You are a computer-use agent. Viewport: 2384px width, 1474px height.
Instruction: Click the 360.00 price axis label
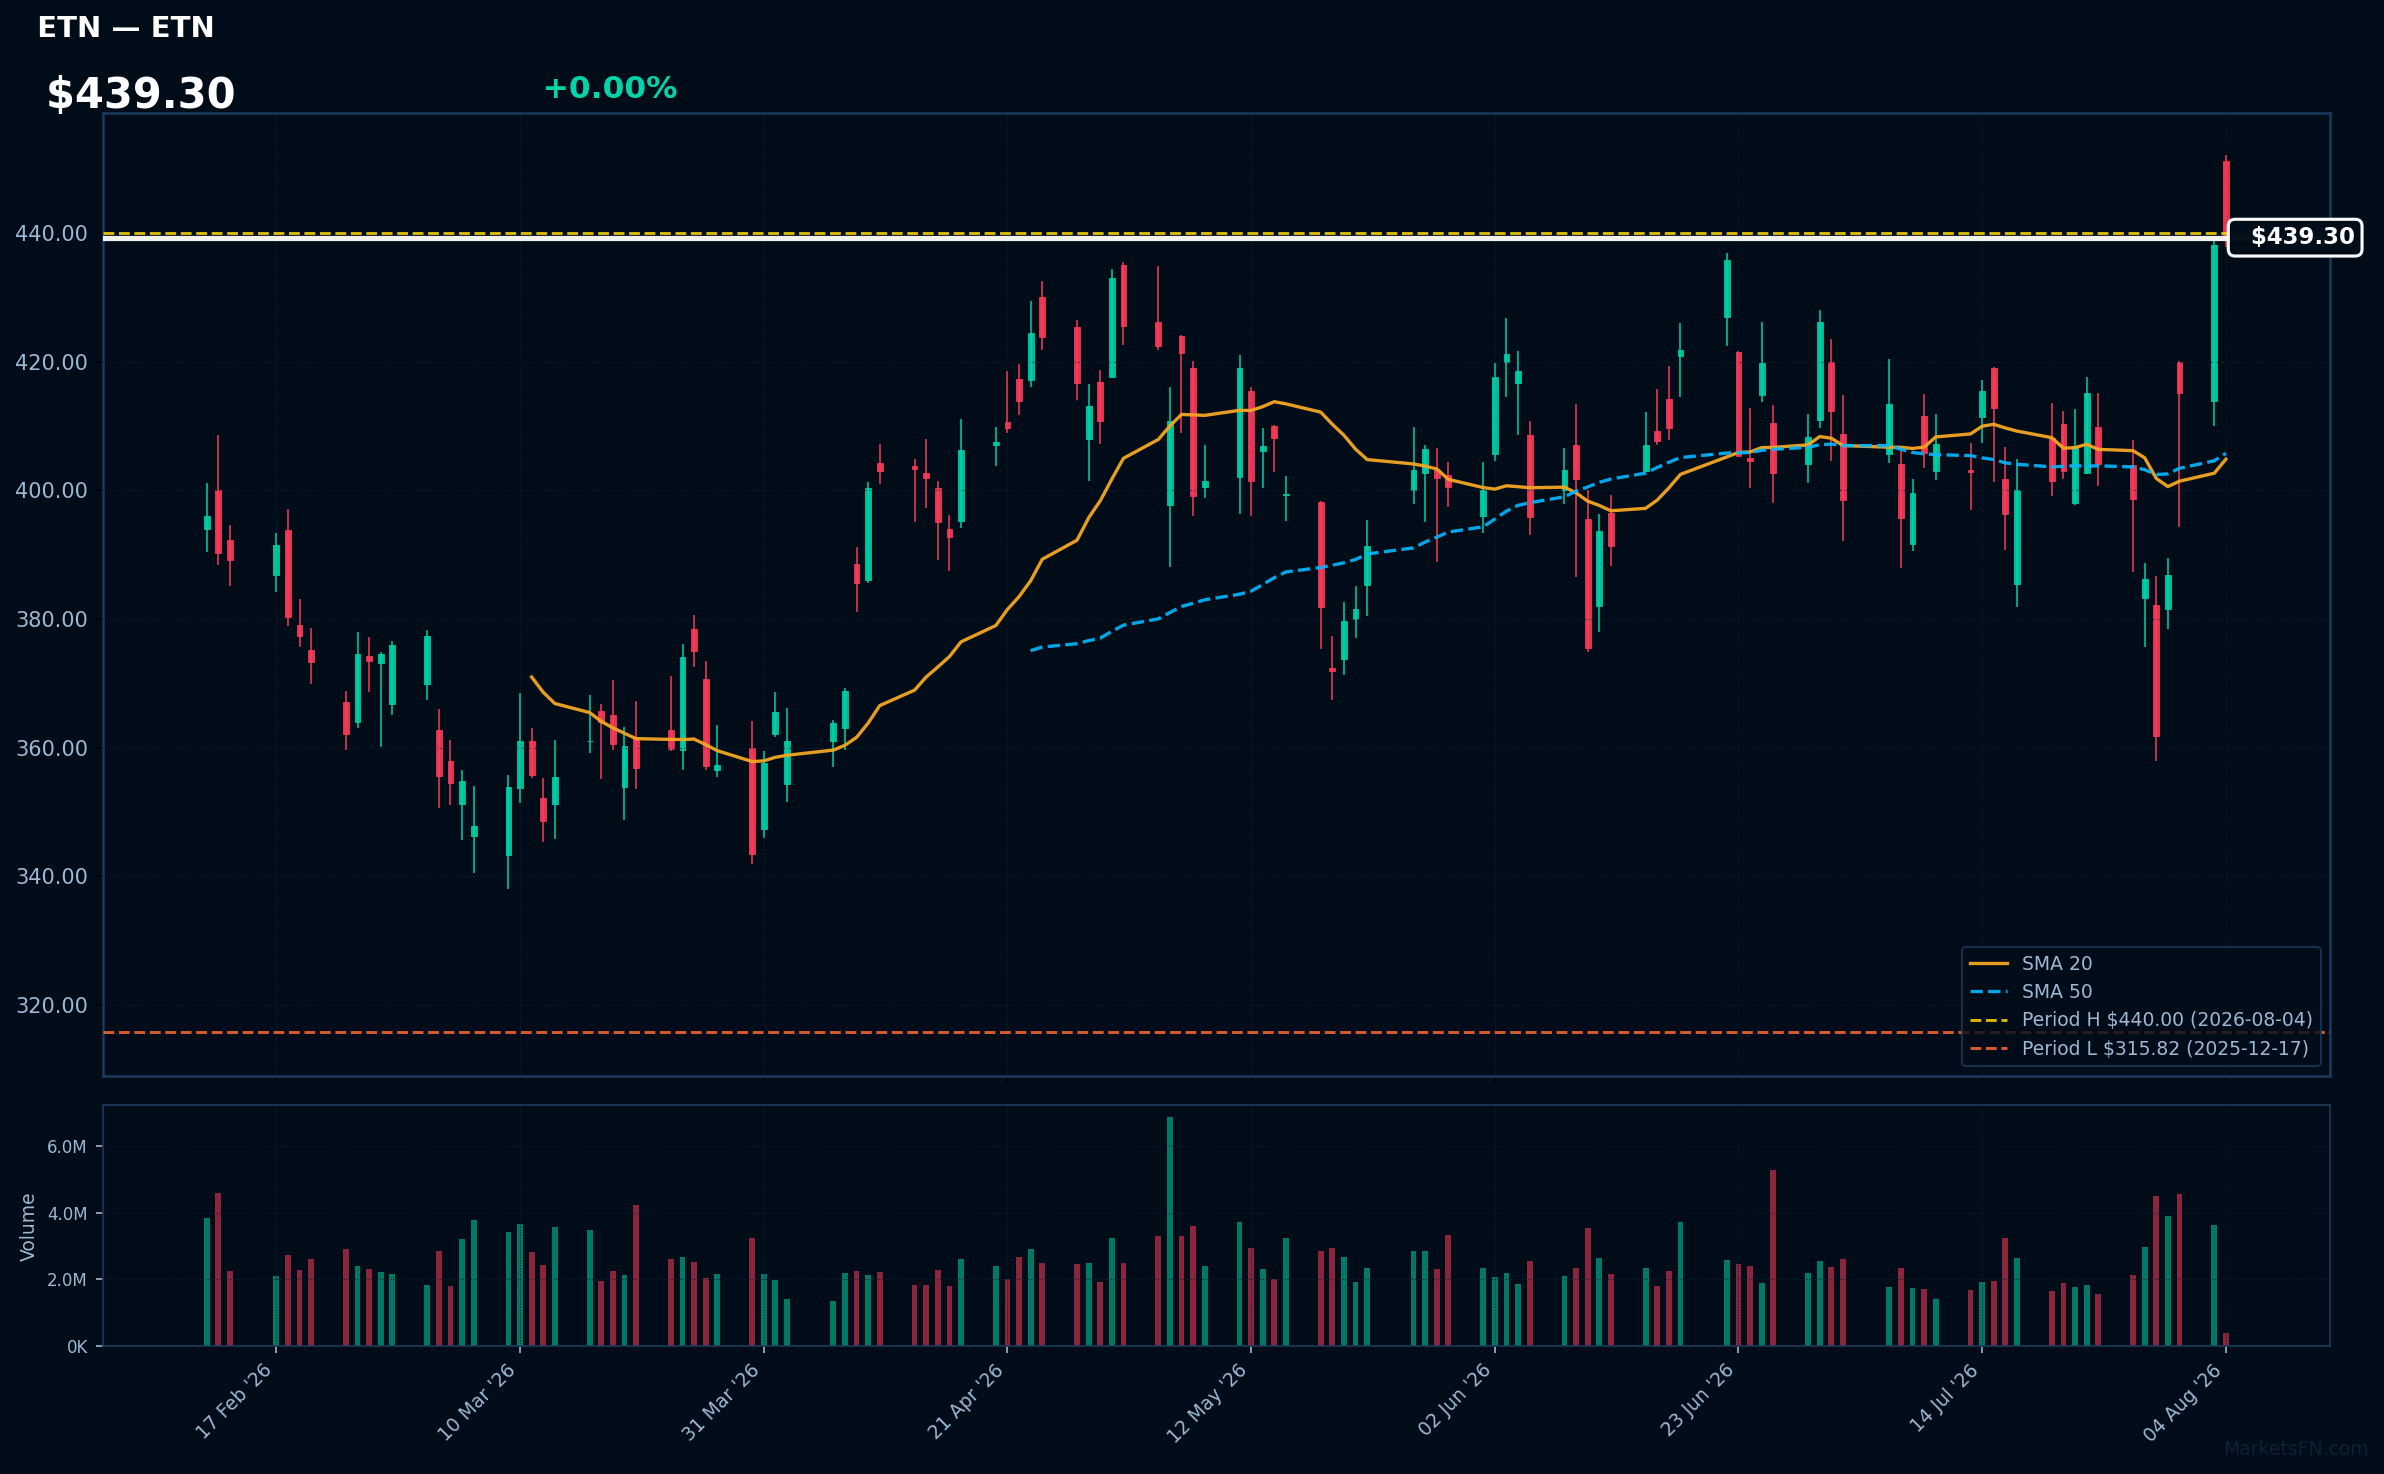pyautogui.click(x=52, y=748)
